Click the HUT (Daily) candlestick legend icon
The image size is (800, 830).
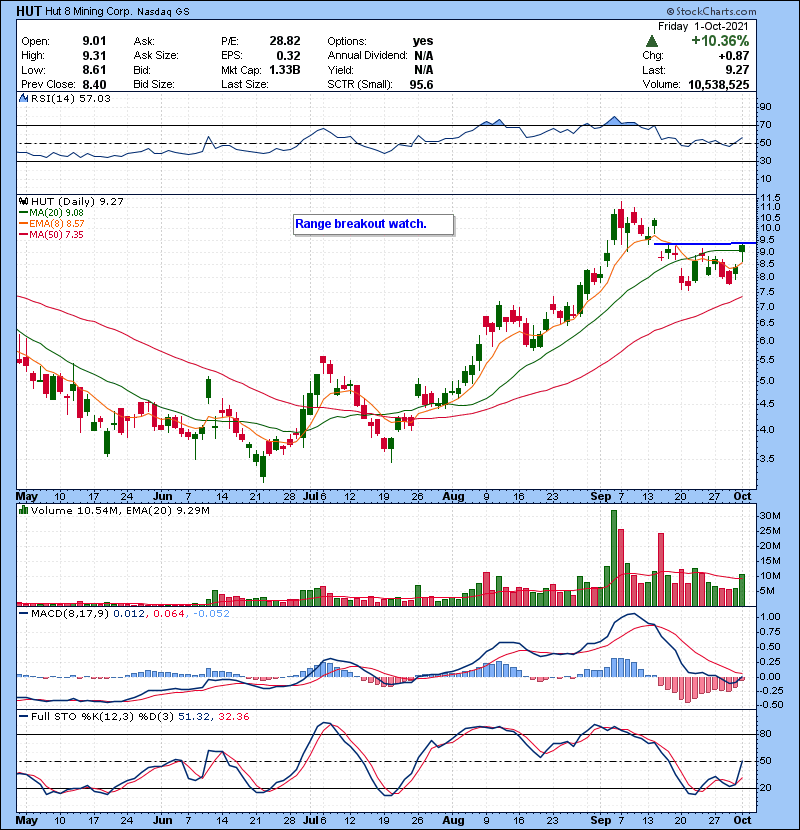(x=23, y=202)
